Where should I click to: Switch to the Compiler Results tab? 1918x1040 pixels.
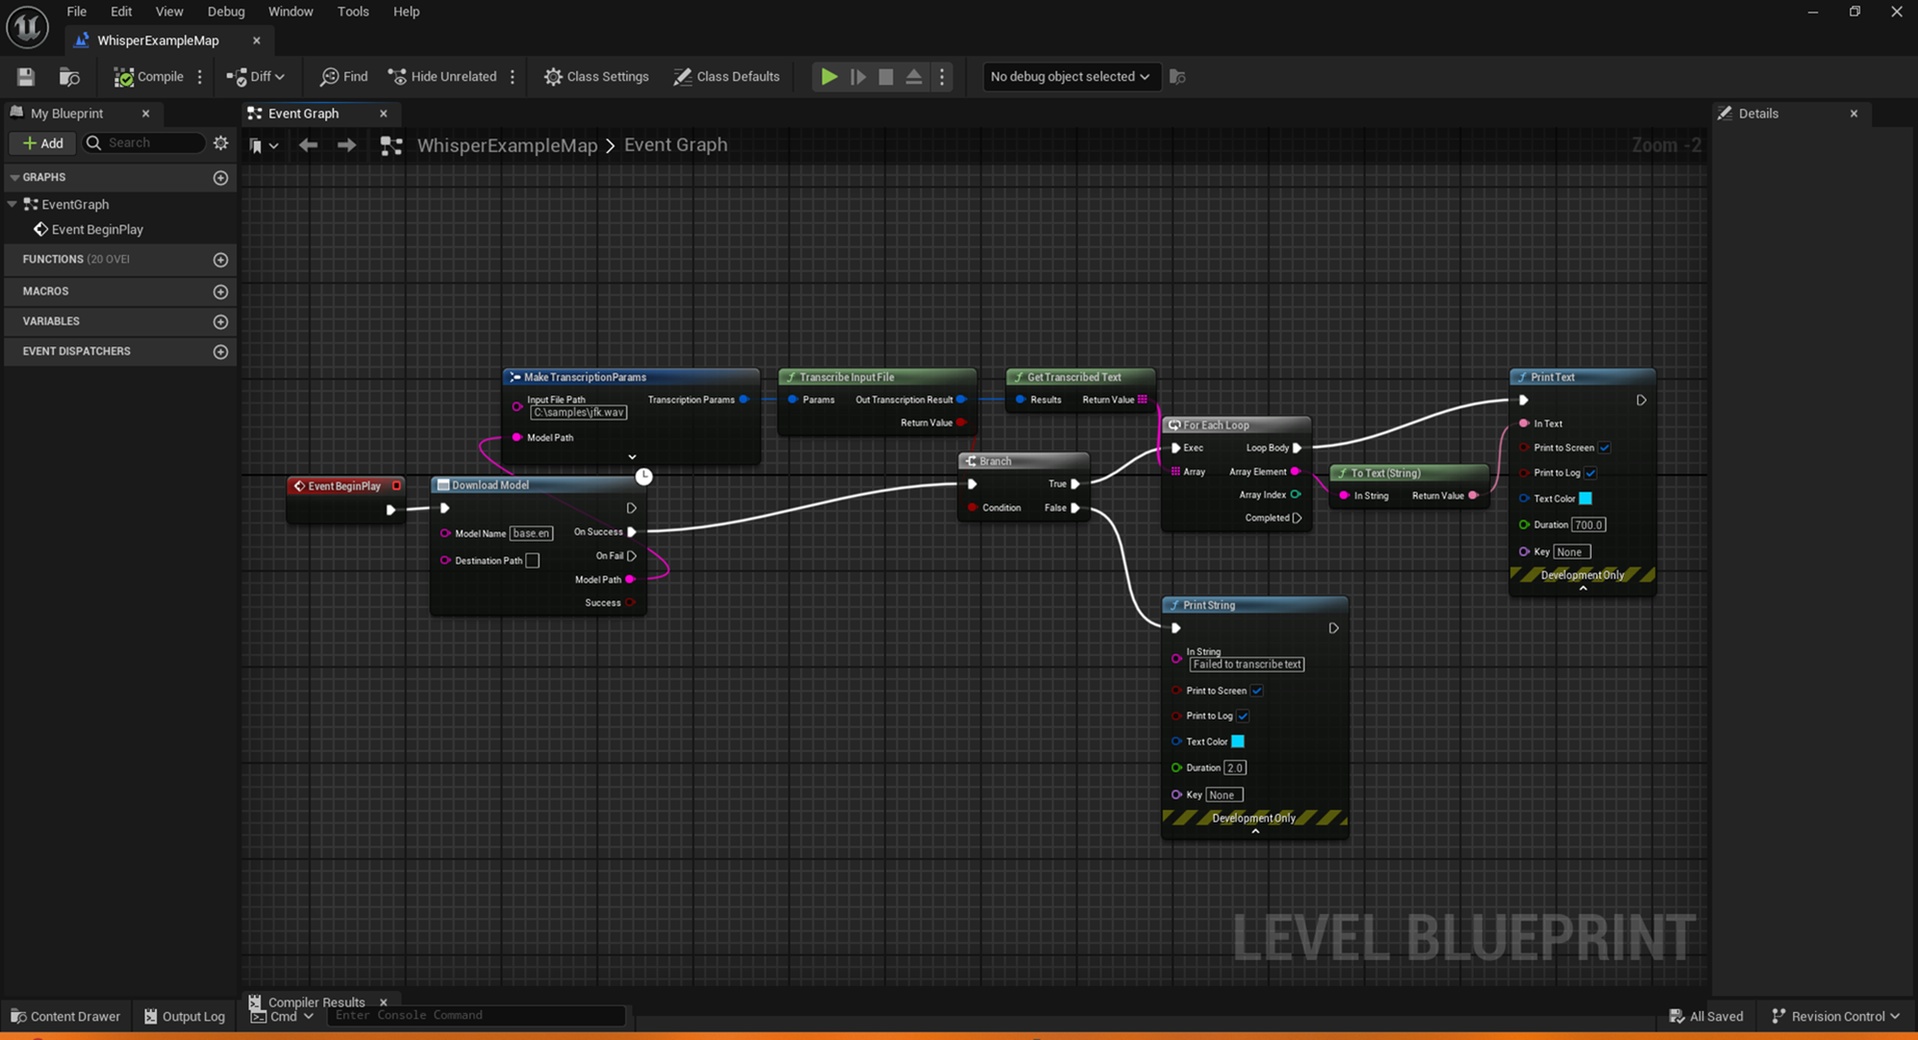[316, 1002]
